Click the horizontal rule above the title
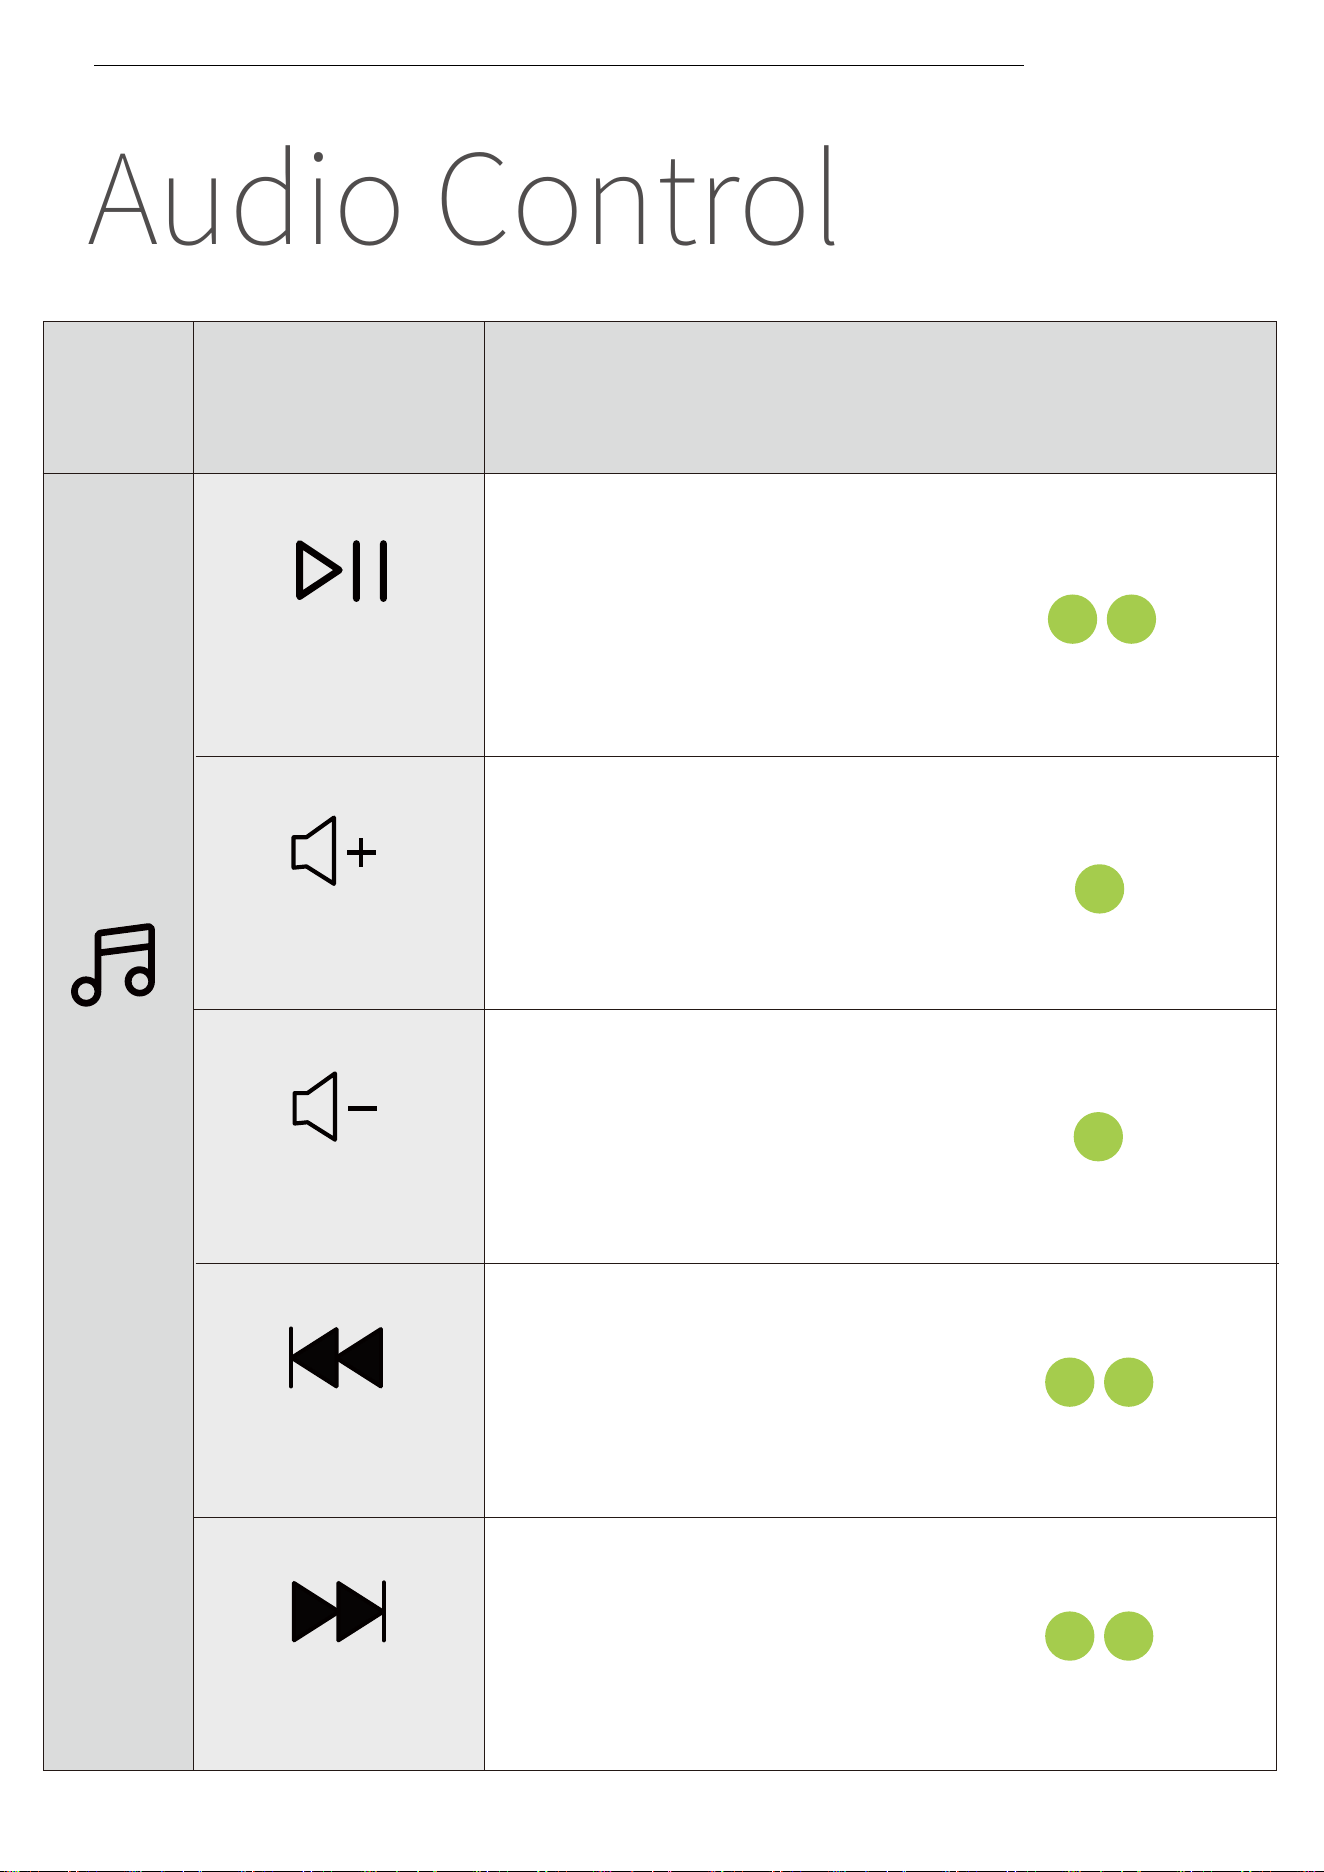The width and height of the screenshot is (1324, 1872). pos(559,66)
